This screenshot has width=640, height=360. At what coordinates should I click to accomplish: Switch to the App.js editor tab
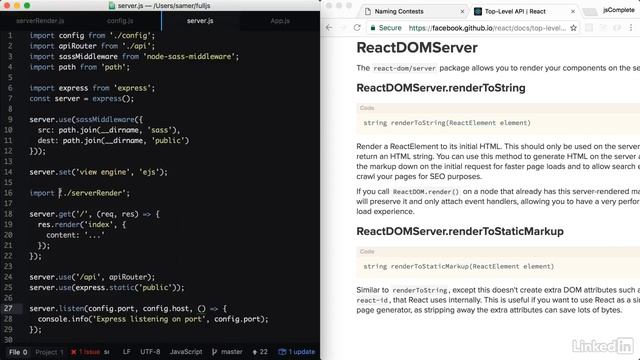tap(280, 20)
